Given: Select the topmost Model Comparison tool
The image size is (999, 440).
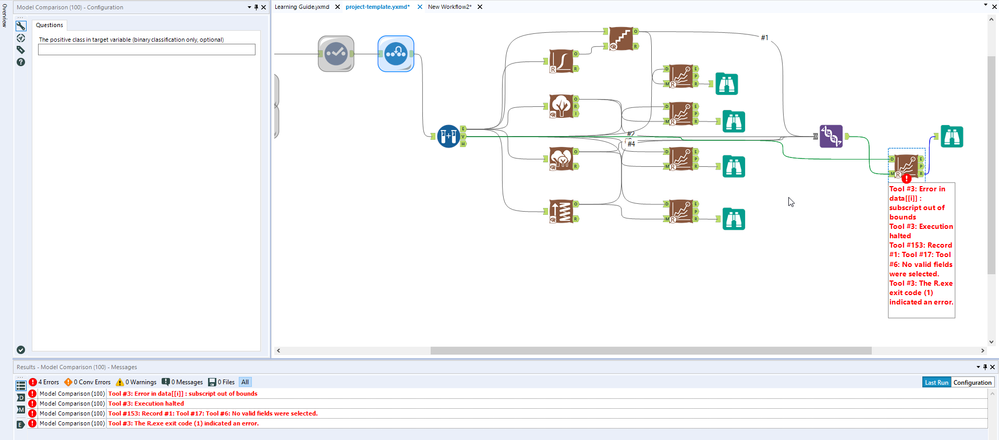Looking at the screenshot, I should [680, 76].
